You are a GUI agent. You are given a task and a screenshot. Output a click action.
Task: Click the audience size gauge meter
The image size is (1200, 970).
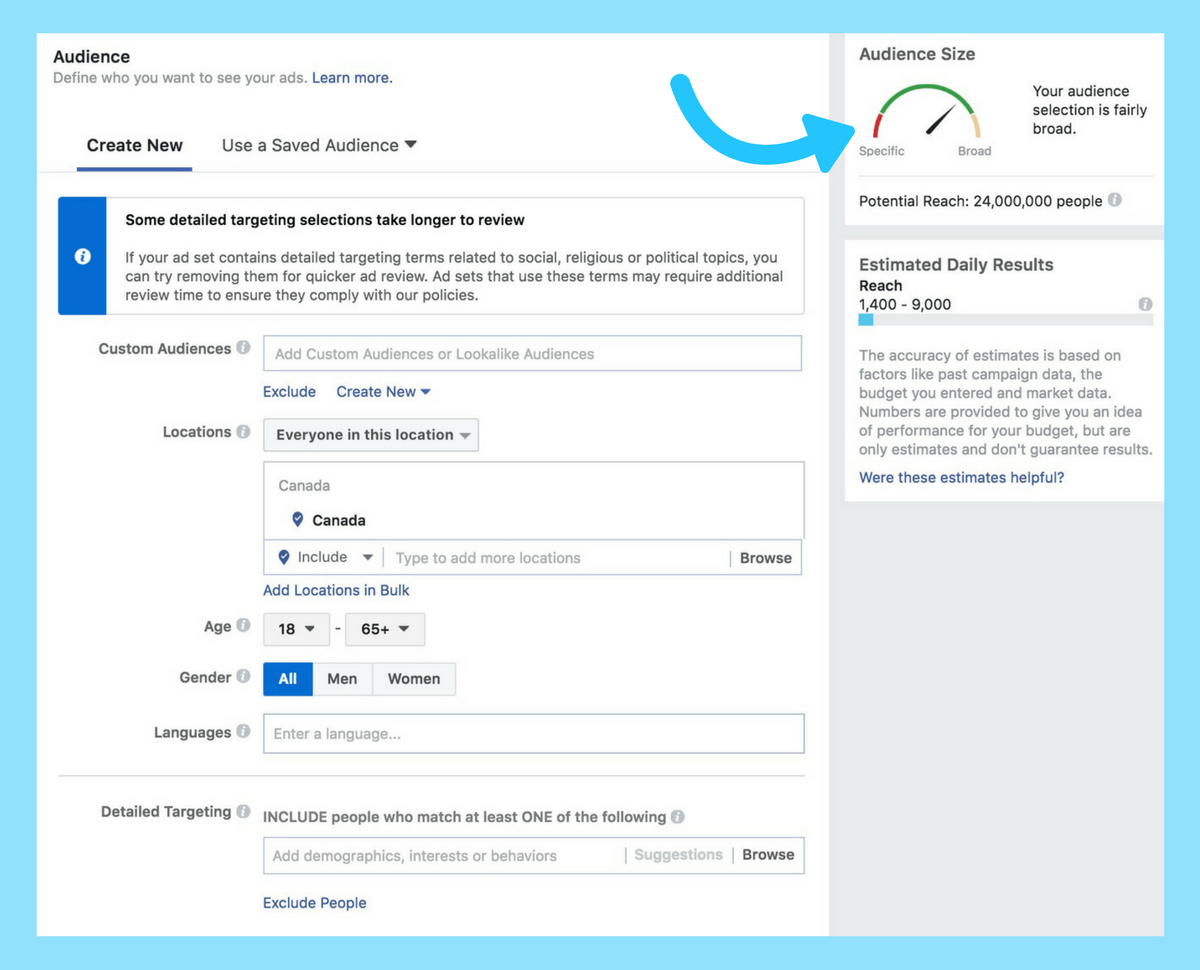click(x=927, y=112)
